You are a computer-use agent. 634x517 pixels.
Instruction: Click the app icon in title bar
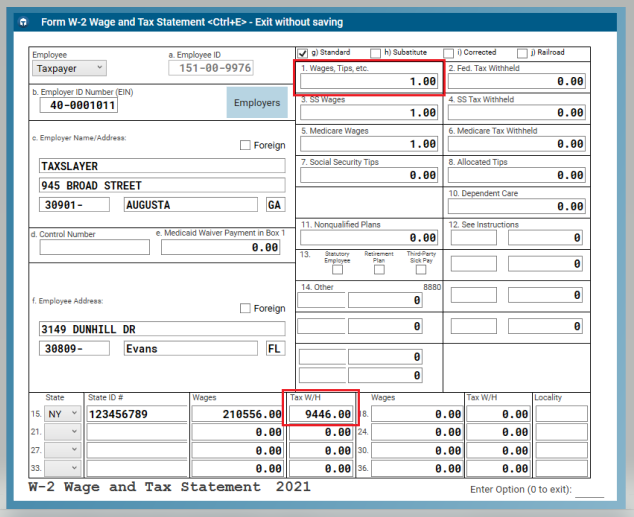tap(23, 22)
